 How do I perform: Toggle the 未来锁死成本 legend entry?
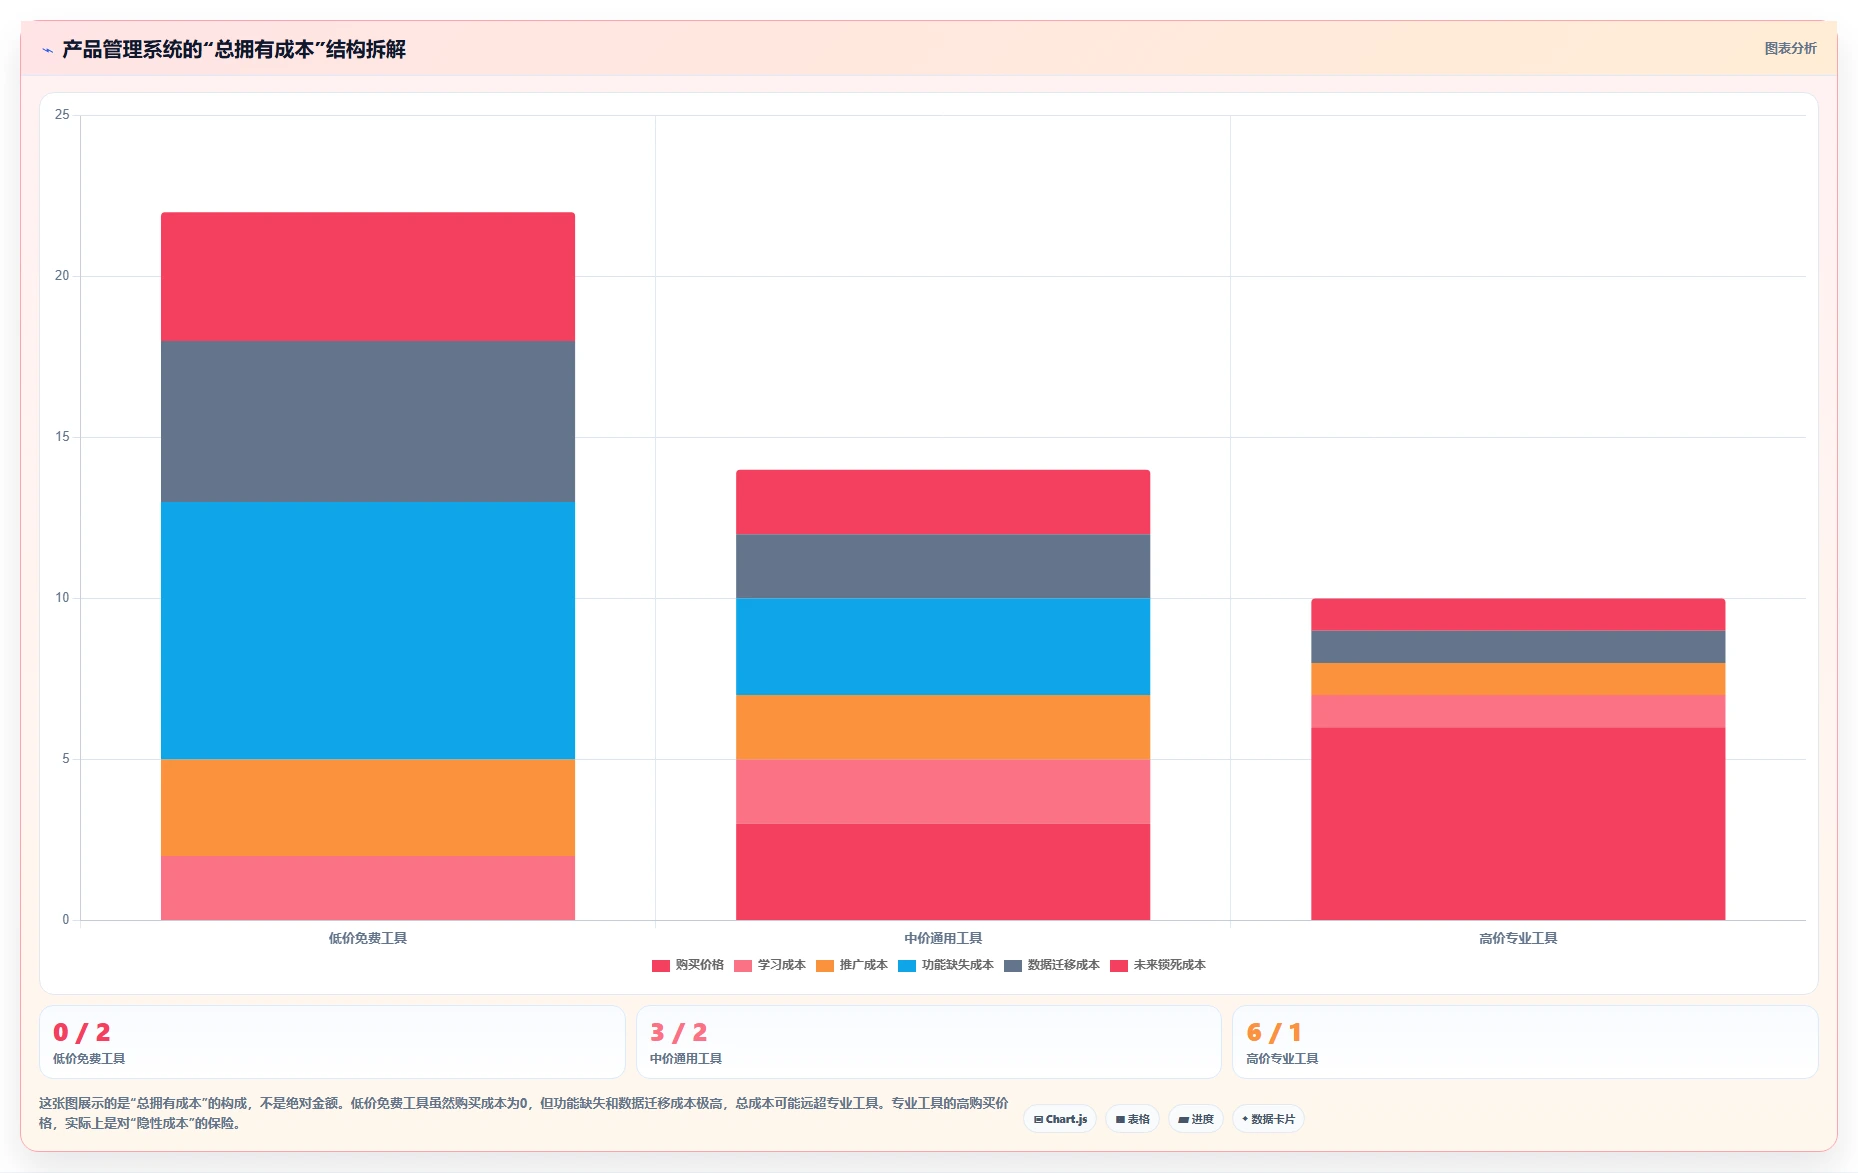1158,965
